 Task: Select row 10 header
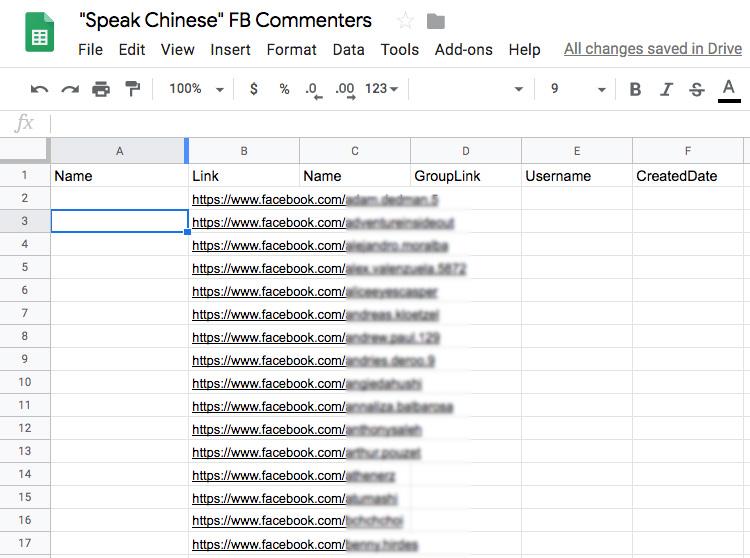24,382
